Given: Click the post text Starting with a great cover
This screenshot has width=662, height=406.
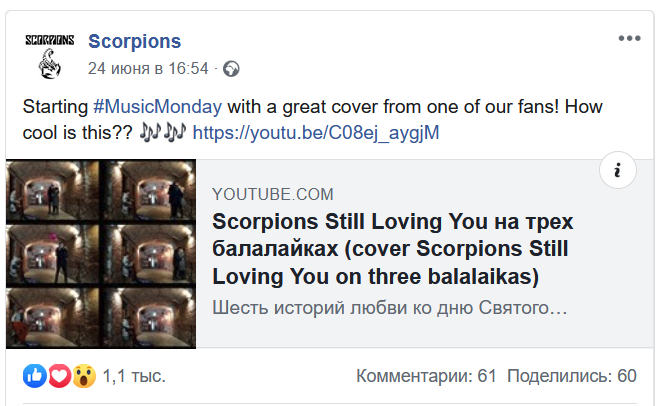Looking at the screenshot, I should point(312,119).
